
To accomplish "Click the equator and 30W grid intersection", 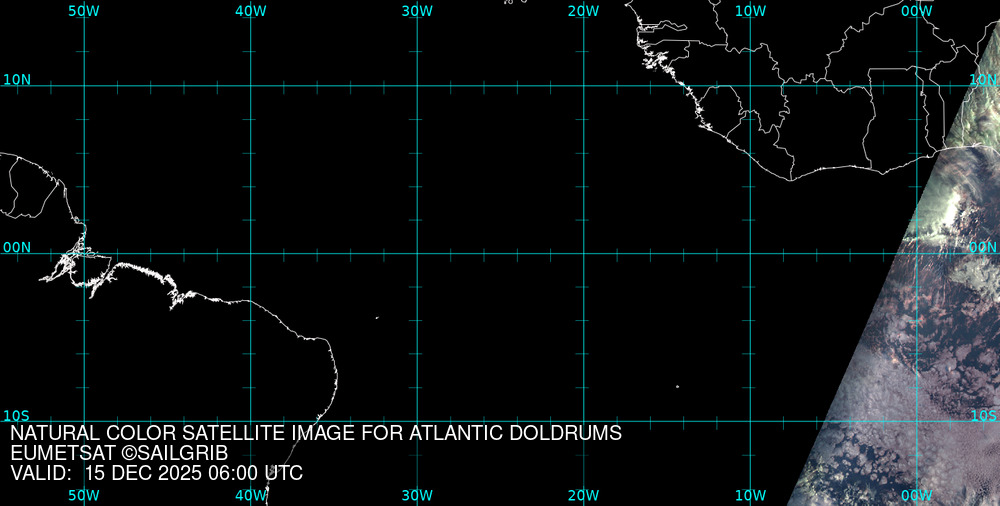I will [417, 253].
